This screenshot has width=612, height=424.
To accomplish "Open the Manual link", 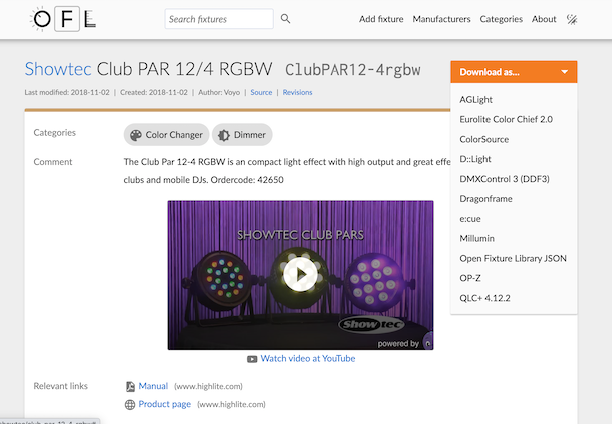I will (153, 386).
